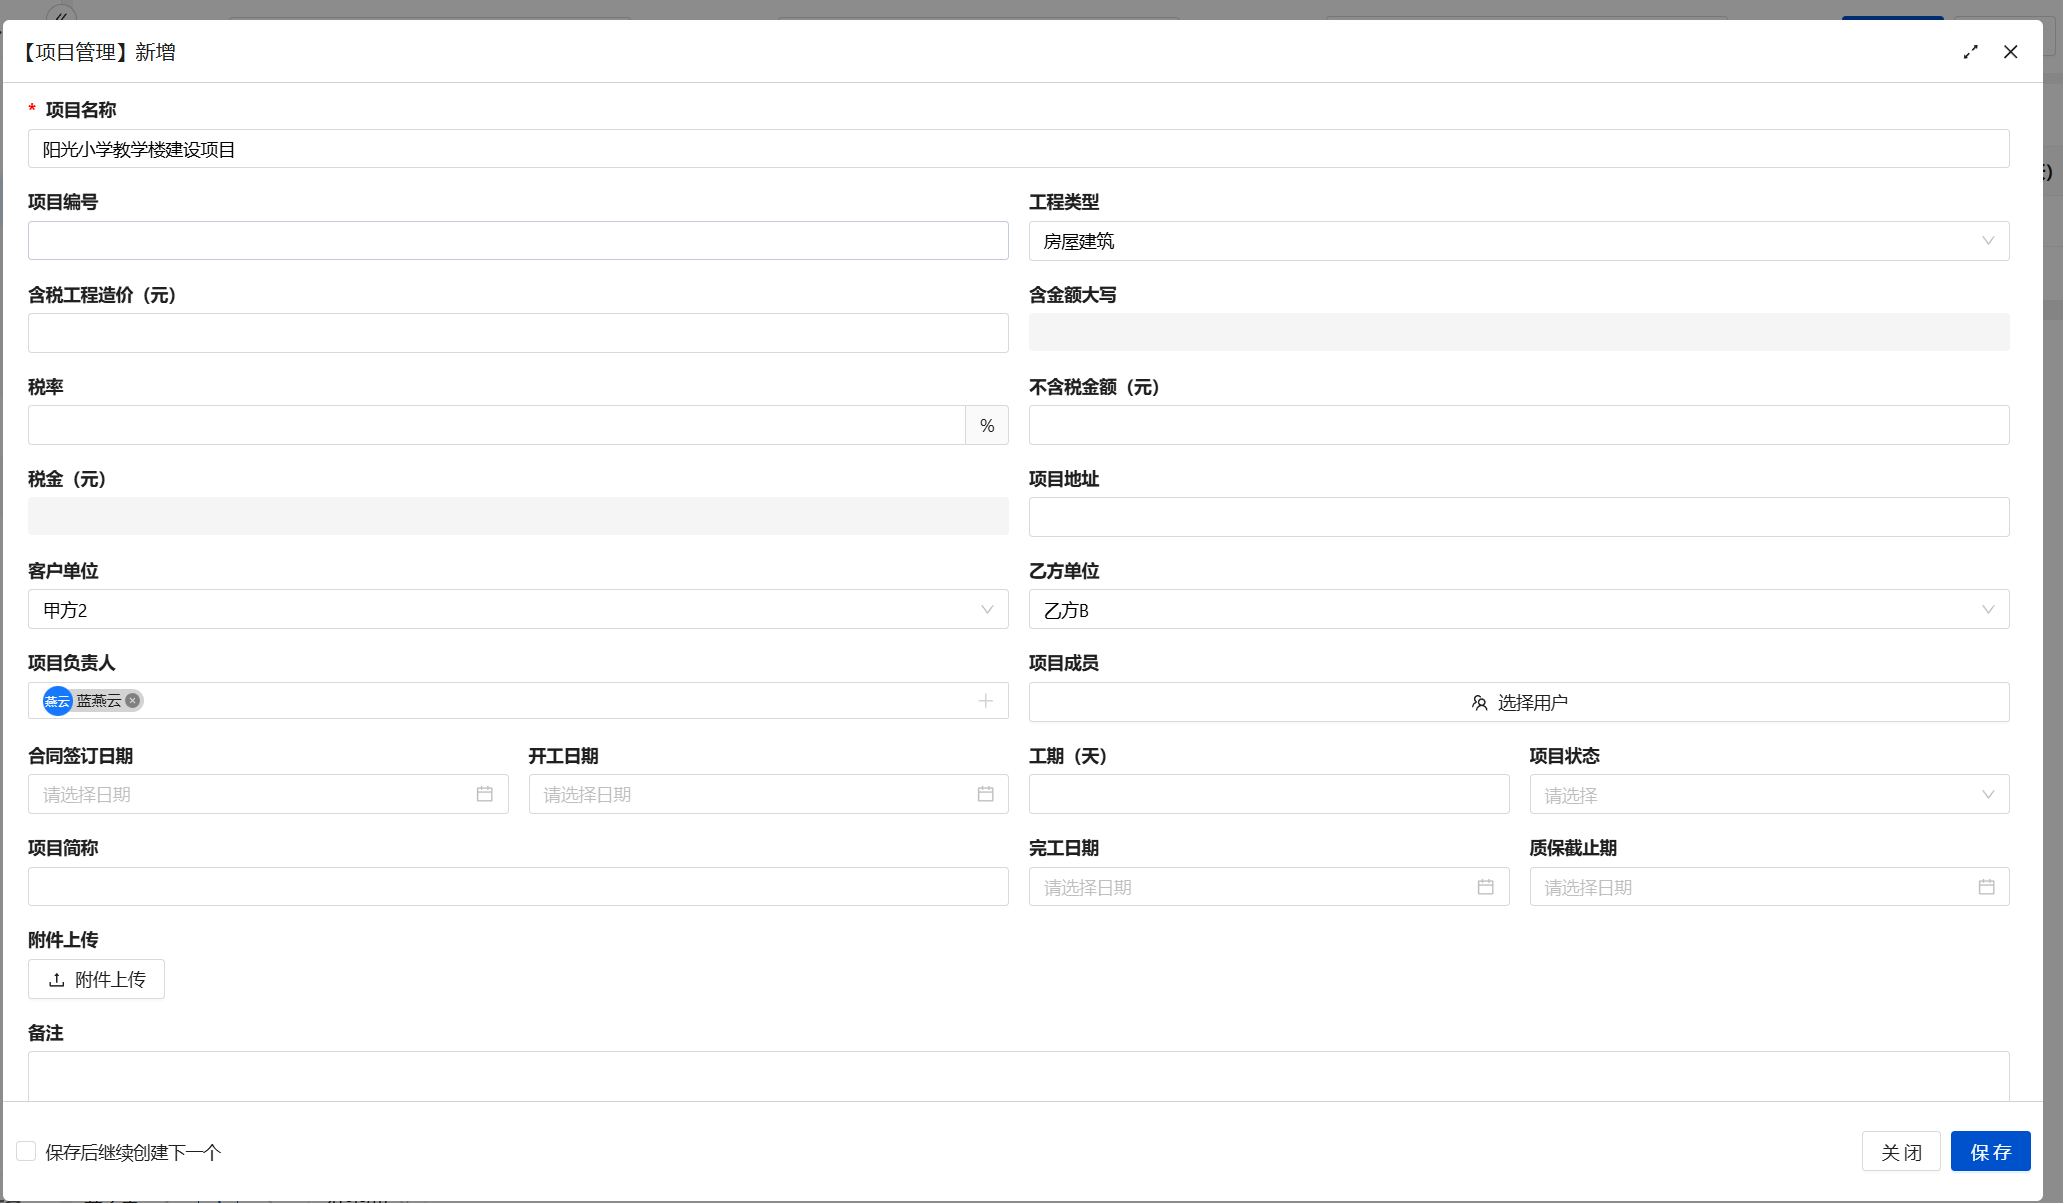Expand the 项目状态 select box
The image size is (2063, 1203).
tap(1768, 795)
